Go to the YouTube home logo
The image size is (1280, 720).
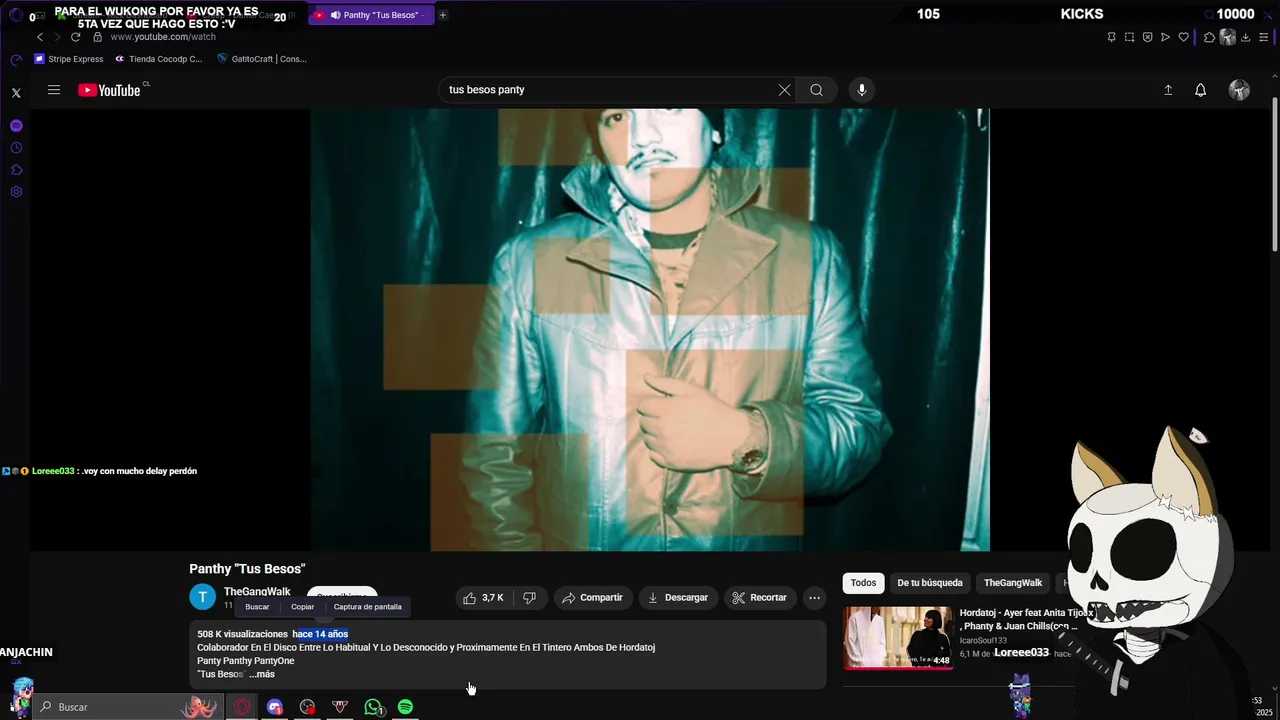(109, 90)
